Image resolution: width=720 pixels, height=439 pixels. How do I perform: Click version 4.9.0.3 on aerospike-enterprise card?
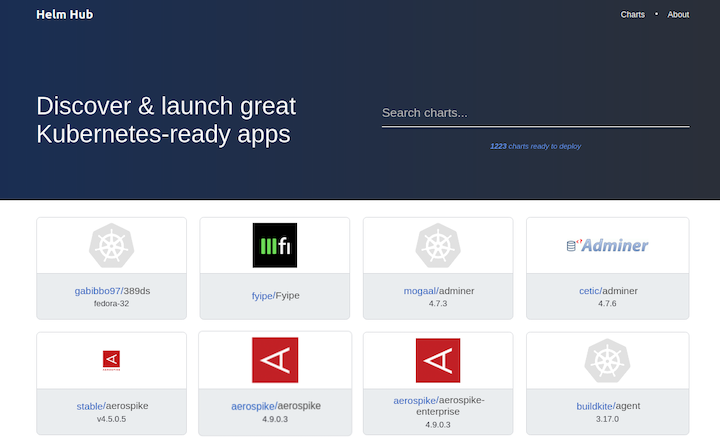[438, 425]
